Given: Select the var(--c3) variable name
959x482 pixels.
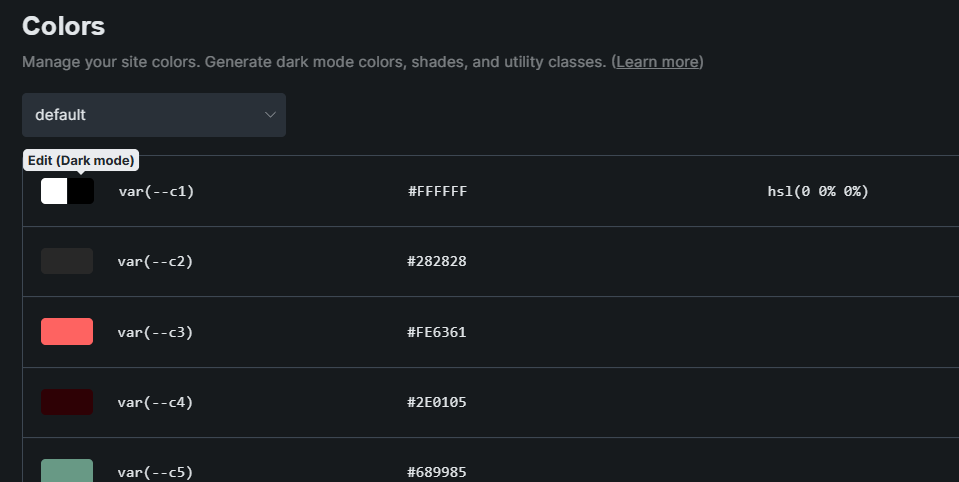Looking at the screenshot, I should (x=155, y=332).
